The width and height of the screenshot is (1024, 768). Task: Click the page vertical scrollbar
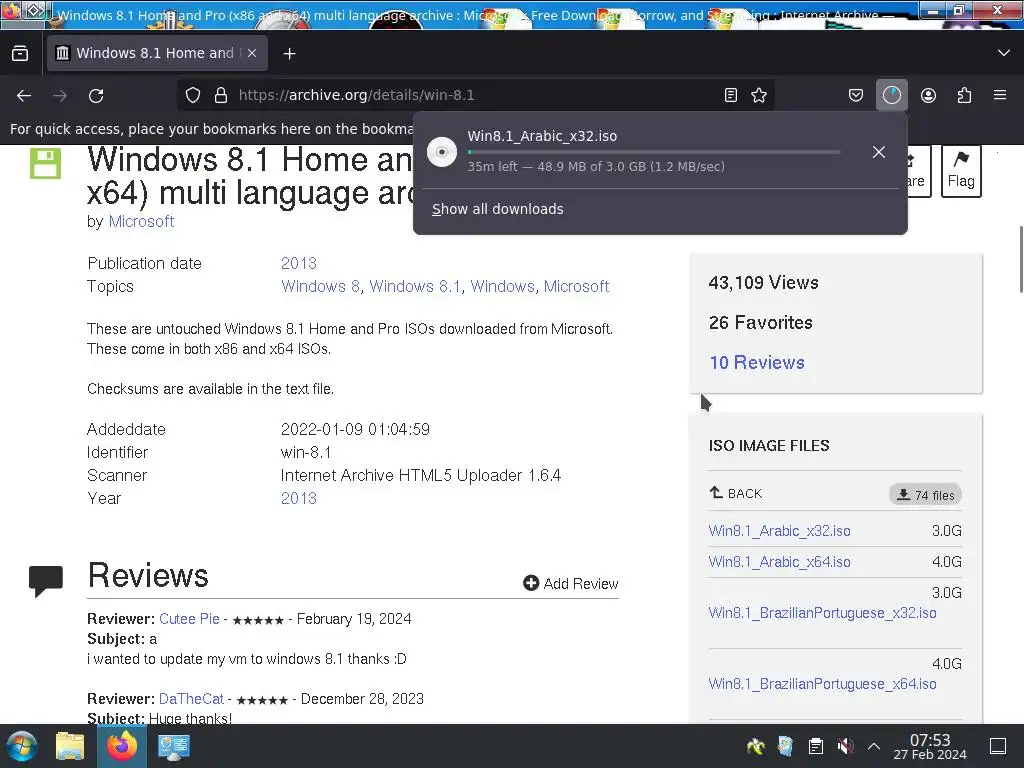tap(1020, 259)
